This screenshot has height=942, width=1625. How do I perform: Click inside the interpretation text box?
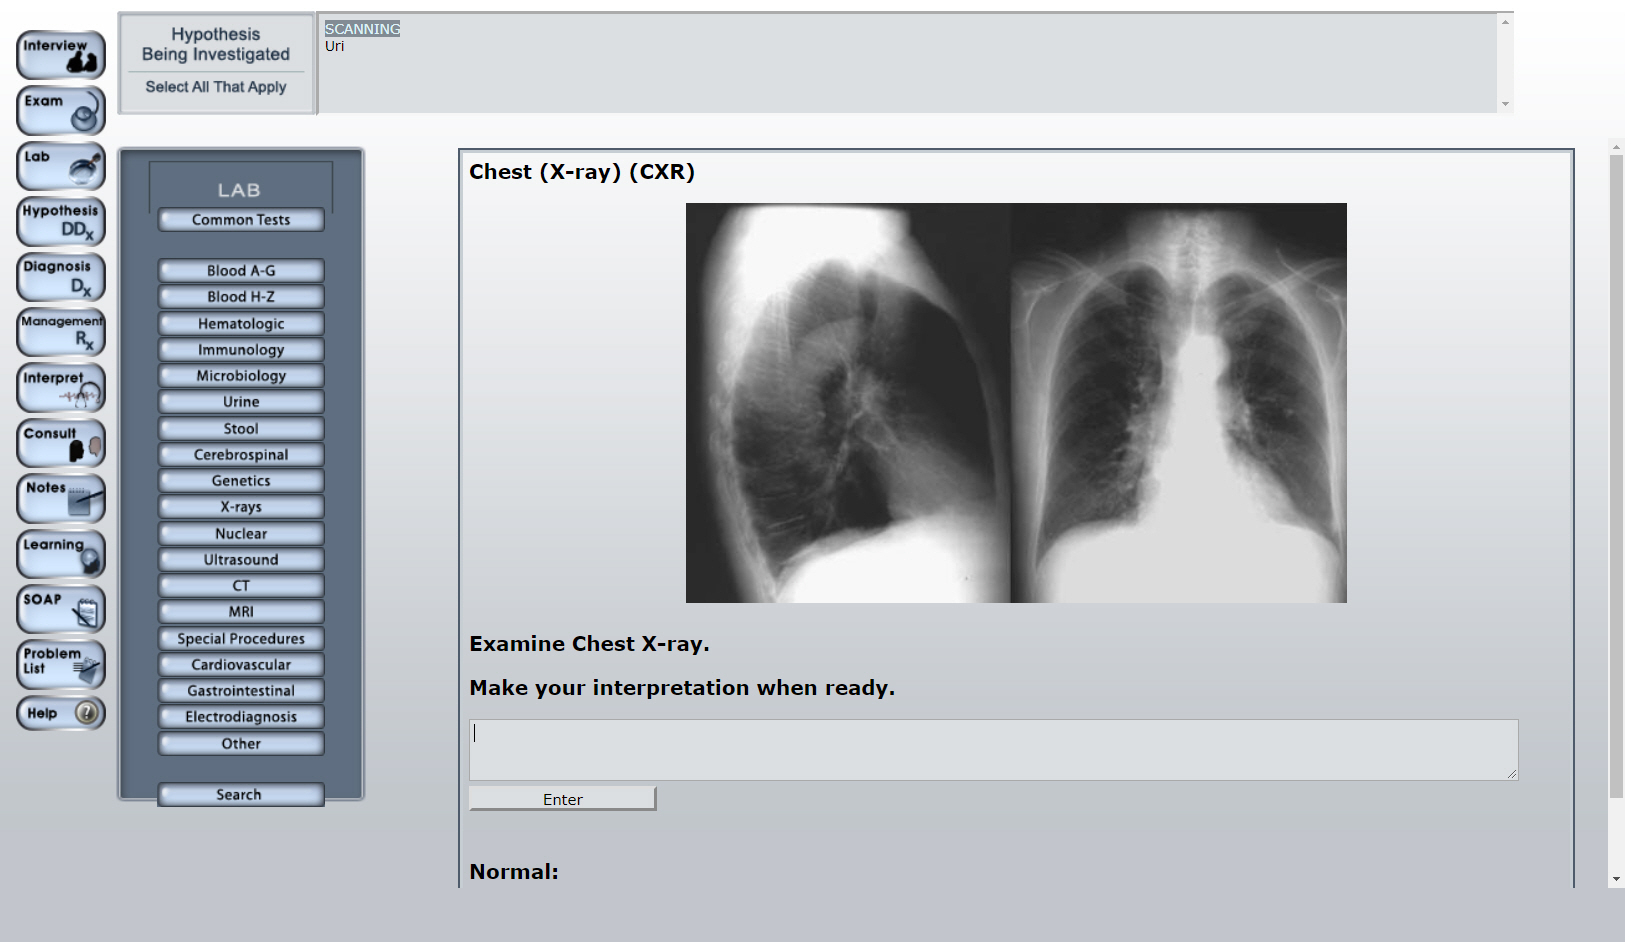point(994,750)
